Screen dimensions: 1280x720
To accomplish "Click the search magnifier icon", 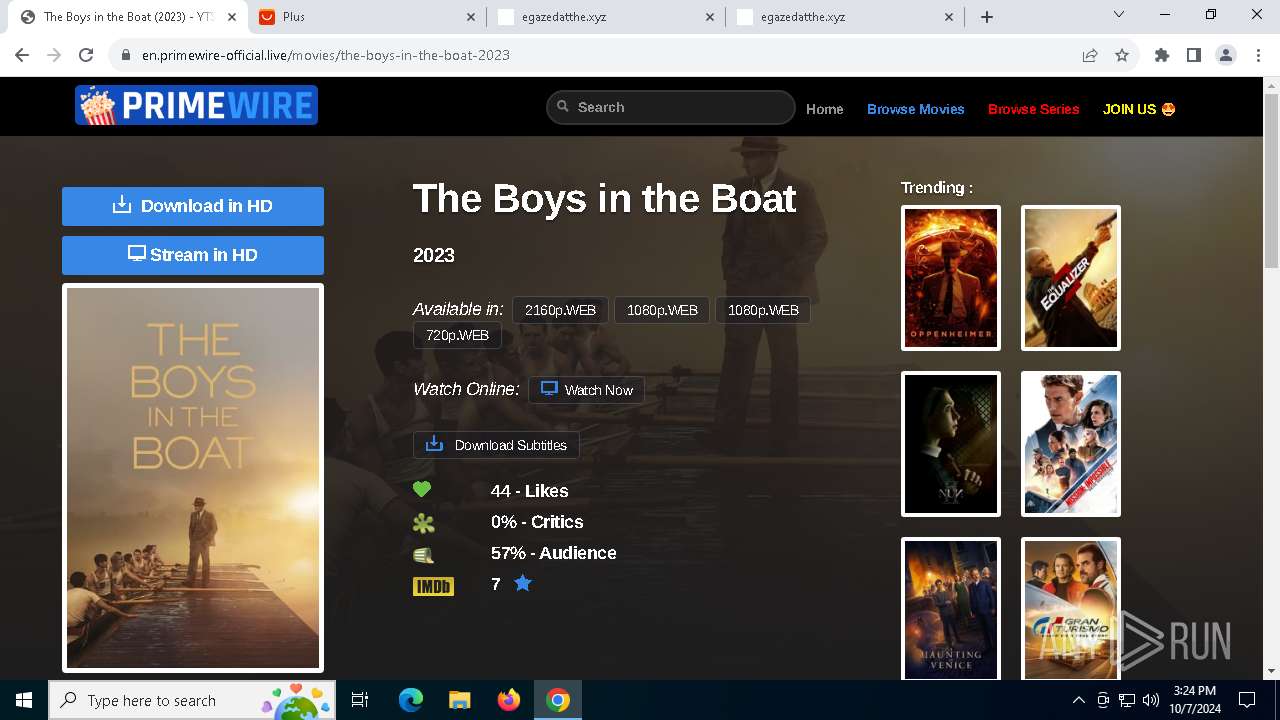I will 563,106.
